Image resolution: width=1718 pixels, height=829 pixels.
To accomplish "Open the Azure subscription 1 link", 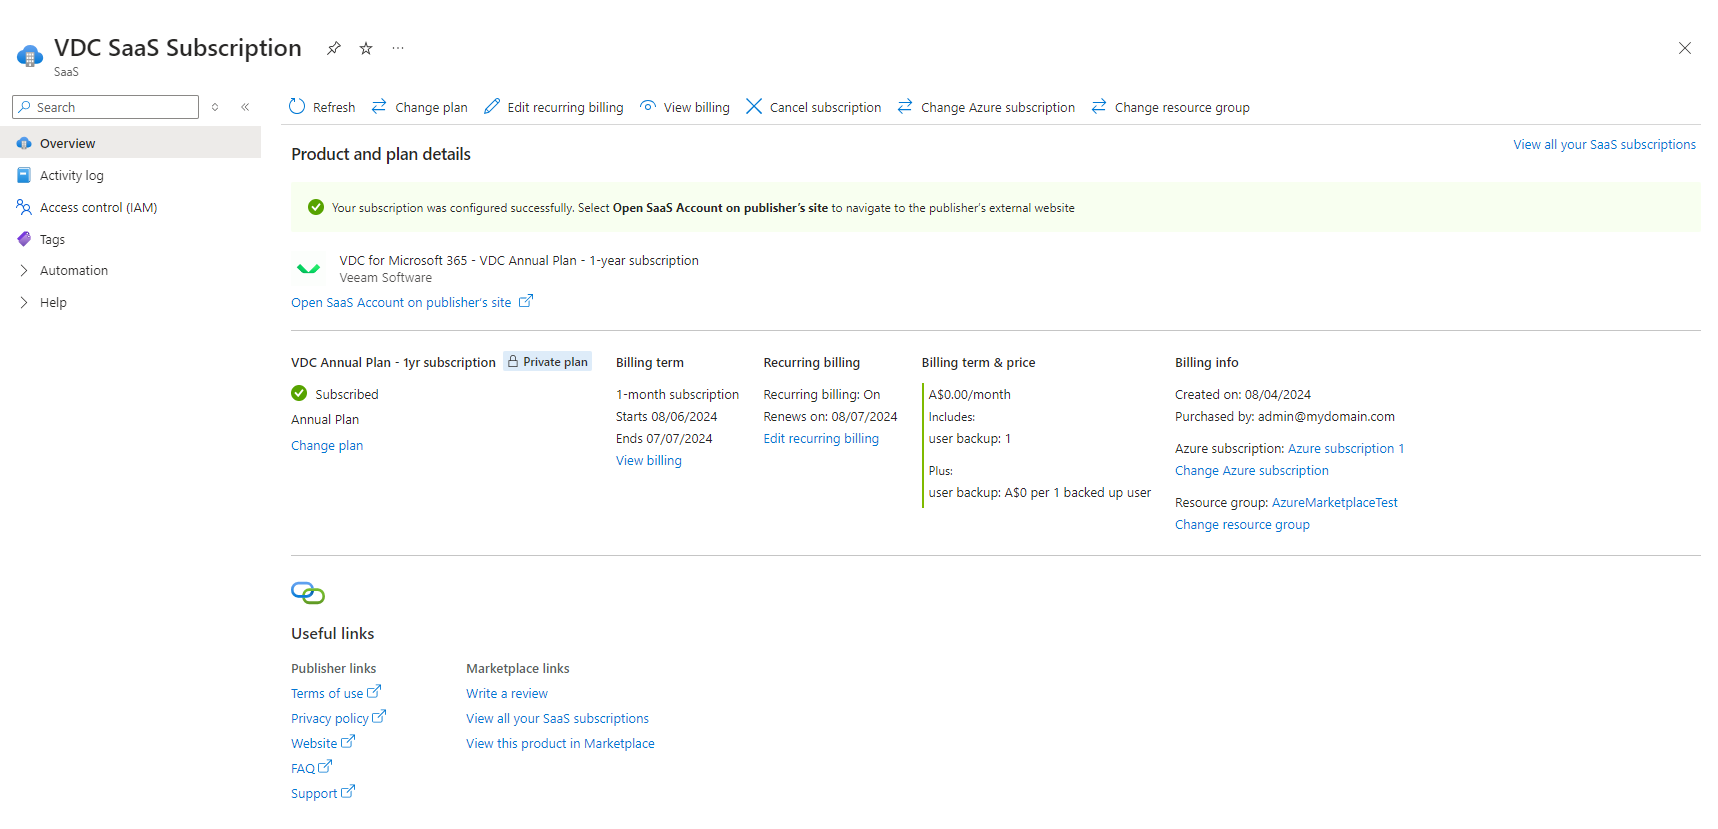I will pos(1346,449).
